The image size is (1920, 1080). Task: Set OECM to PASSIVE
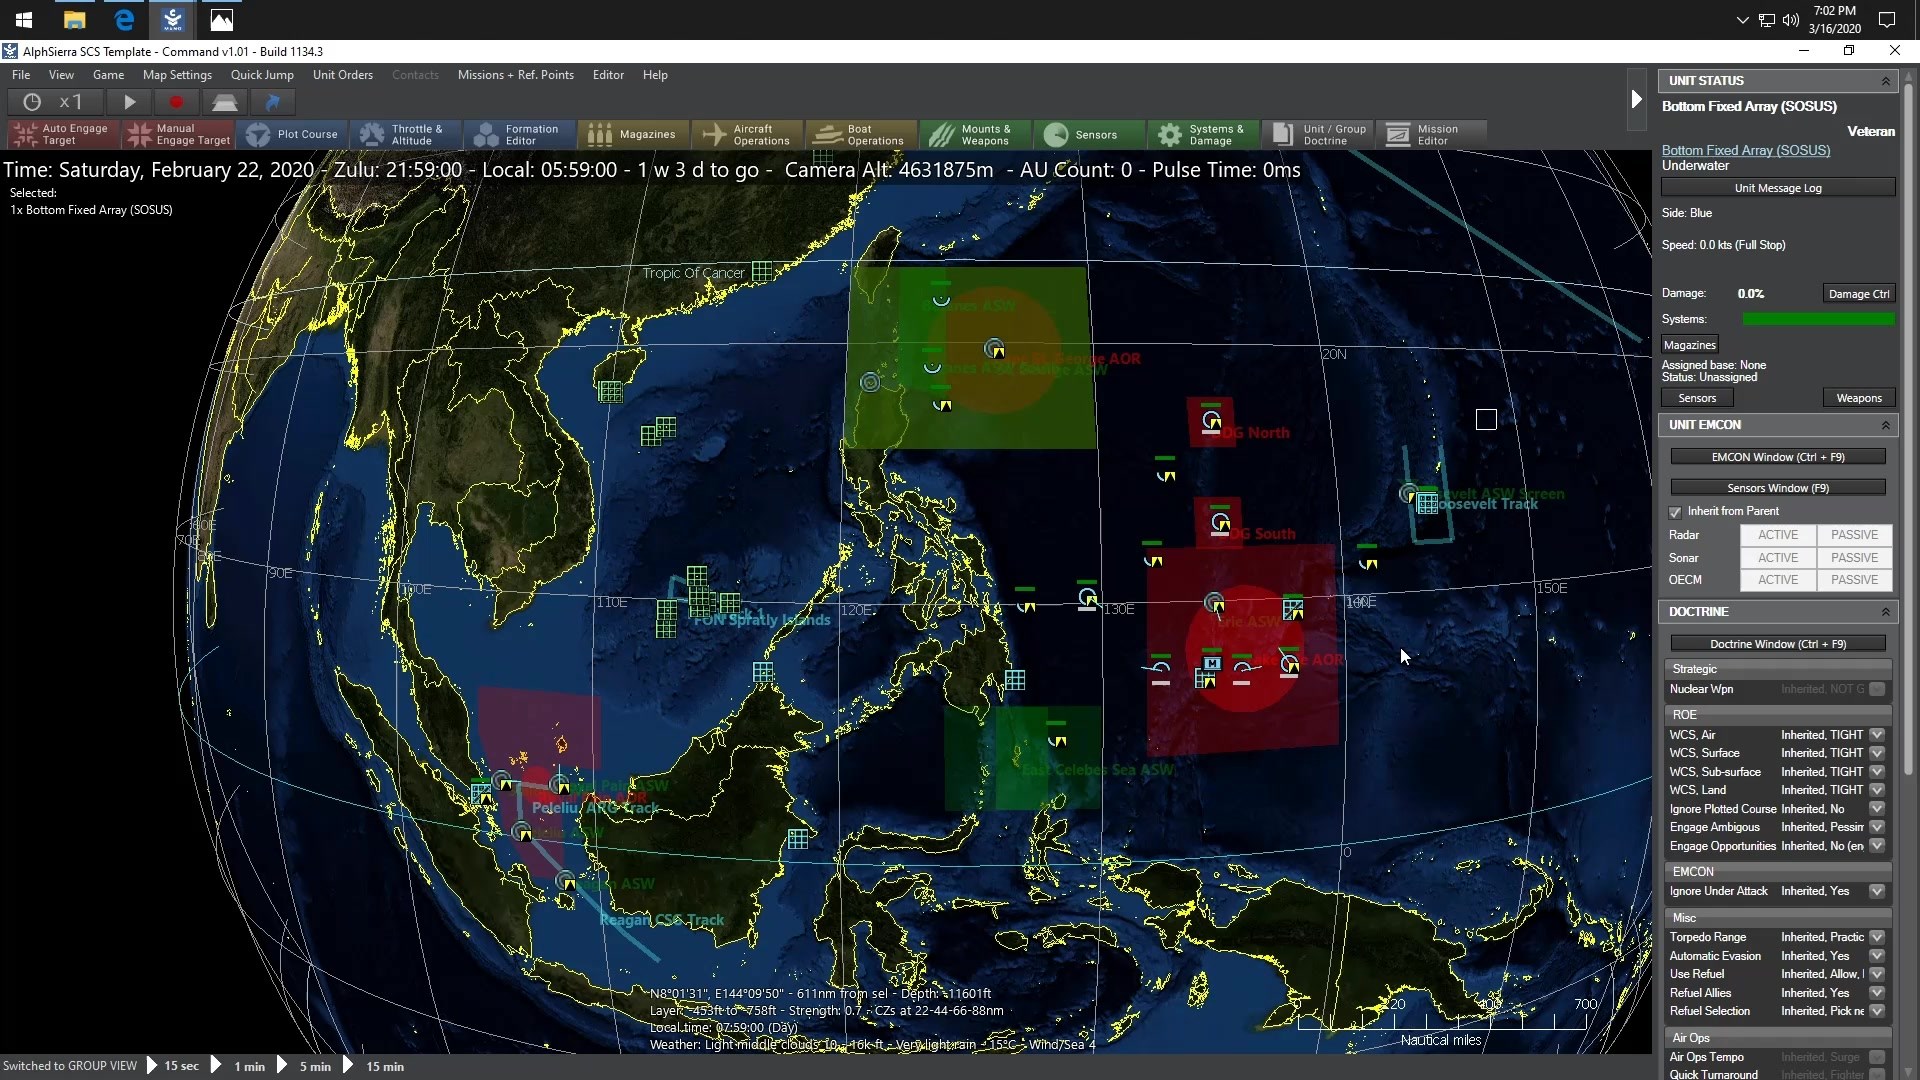click(1854, 580)
